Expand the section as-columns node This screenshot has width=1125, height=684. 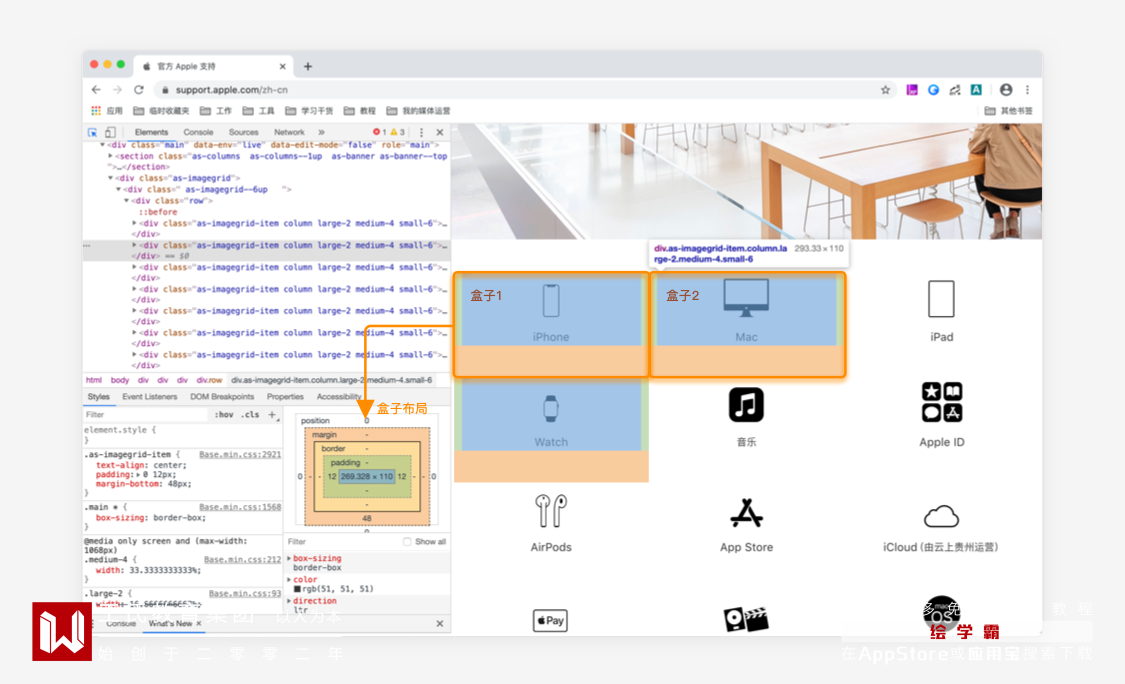pyautogui.click(x=110, y=156)
